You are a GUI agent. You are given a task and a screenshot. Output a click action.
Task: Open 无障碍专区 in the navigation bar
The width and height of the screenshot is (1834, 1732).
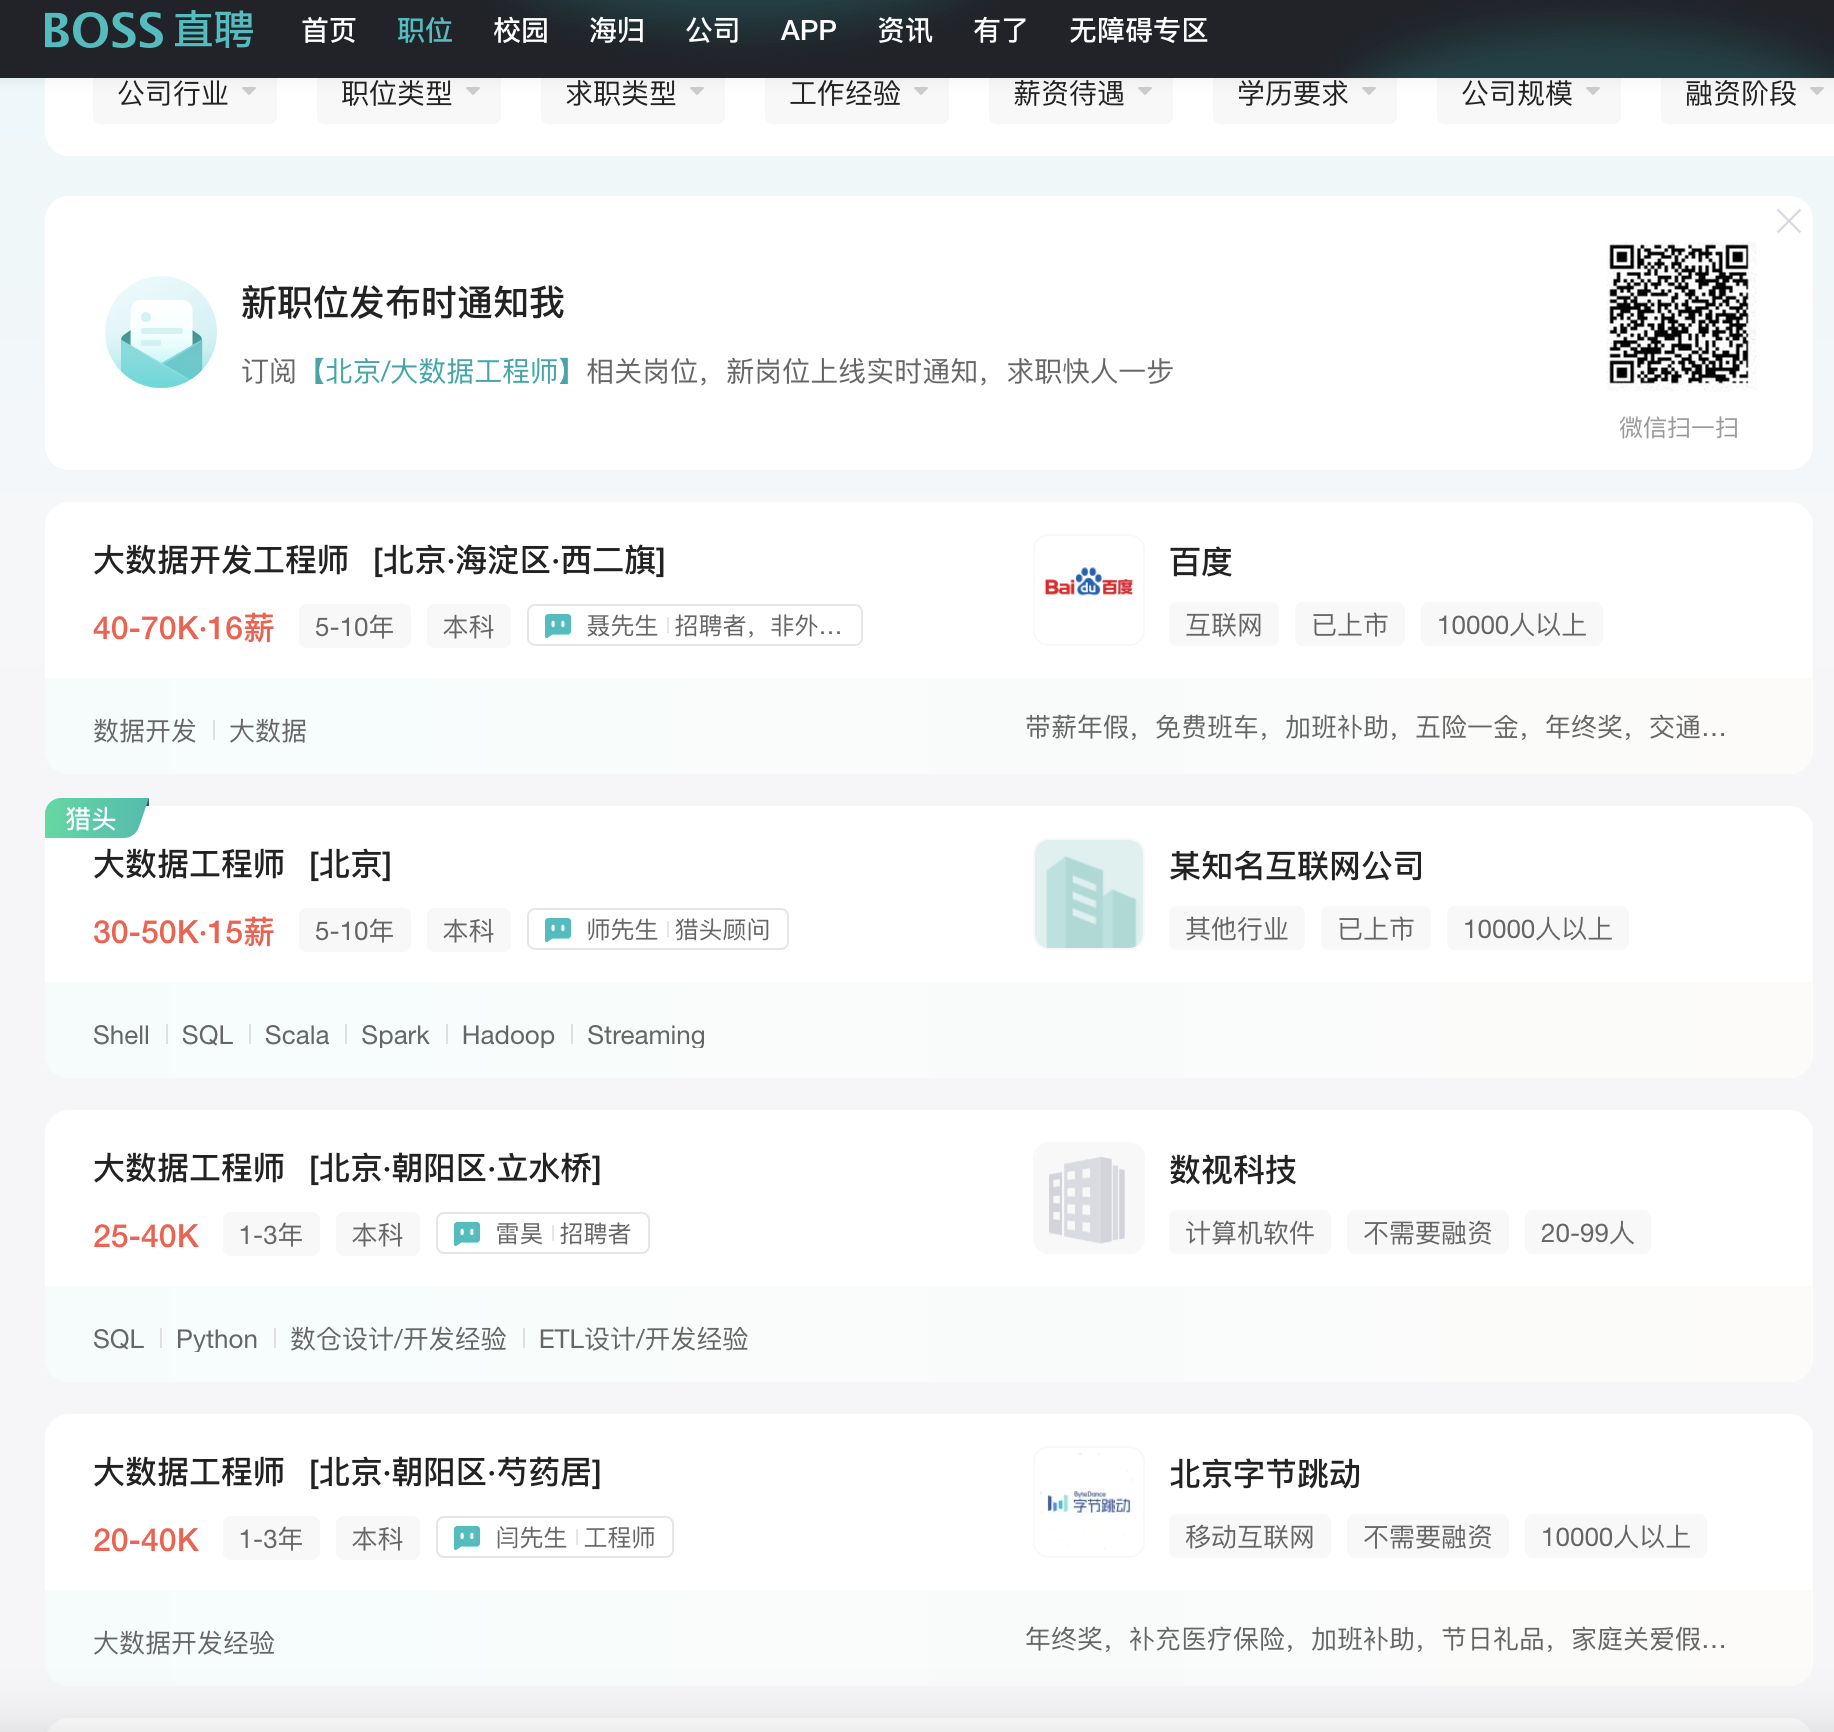coord(1138,30)
